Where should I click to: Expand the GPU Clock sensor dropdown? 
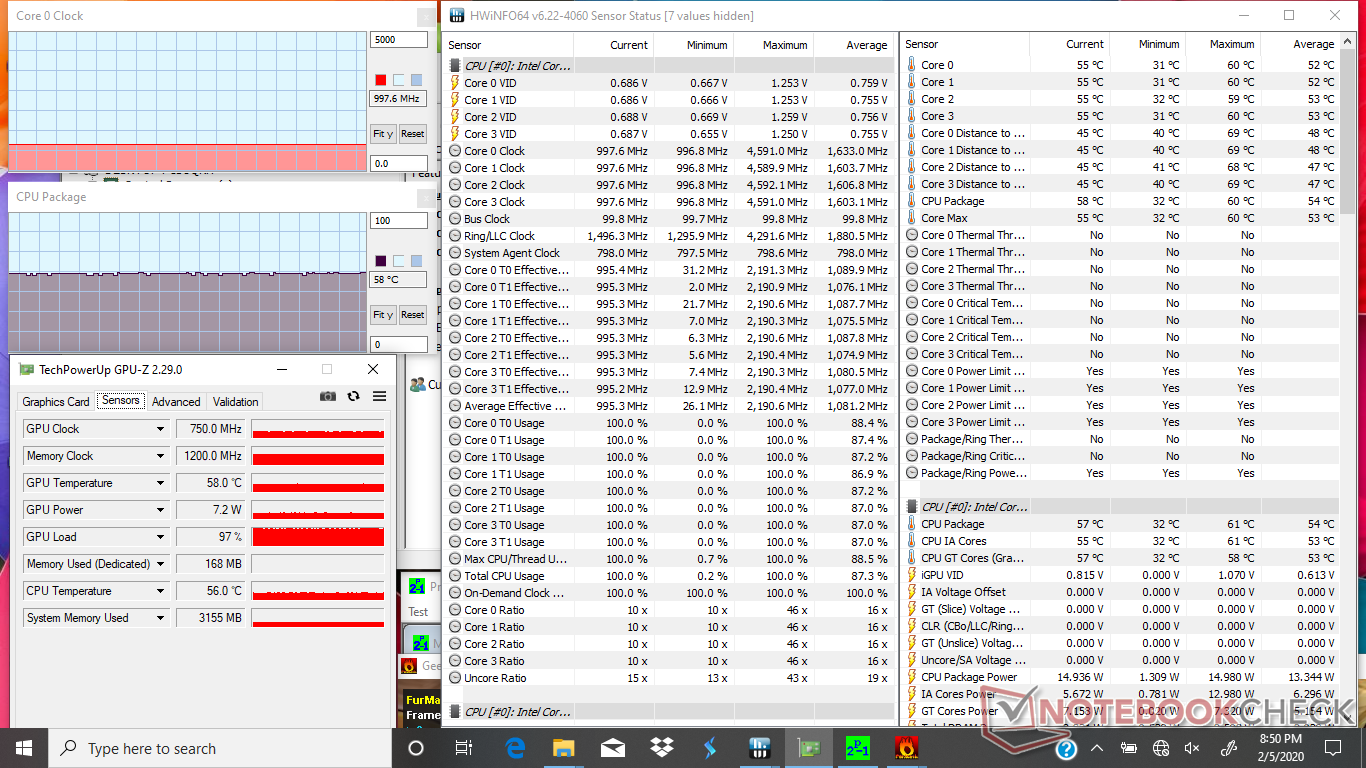160,429
